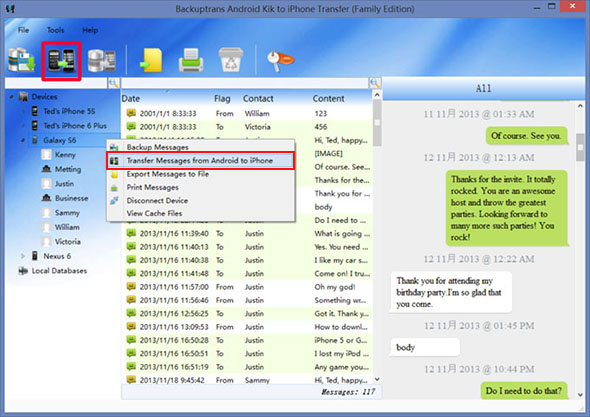Click the key registration toolbar icon
The height and width of the screenshot is (417, 590).
pyautogui.click(x=280, y=60)
